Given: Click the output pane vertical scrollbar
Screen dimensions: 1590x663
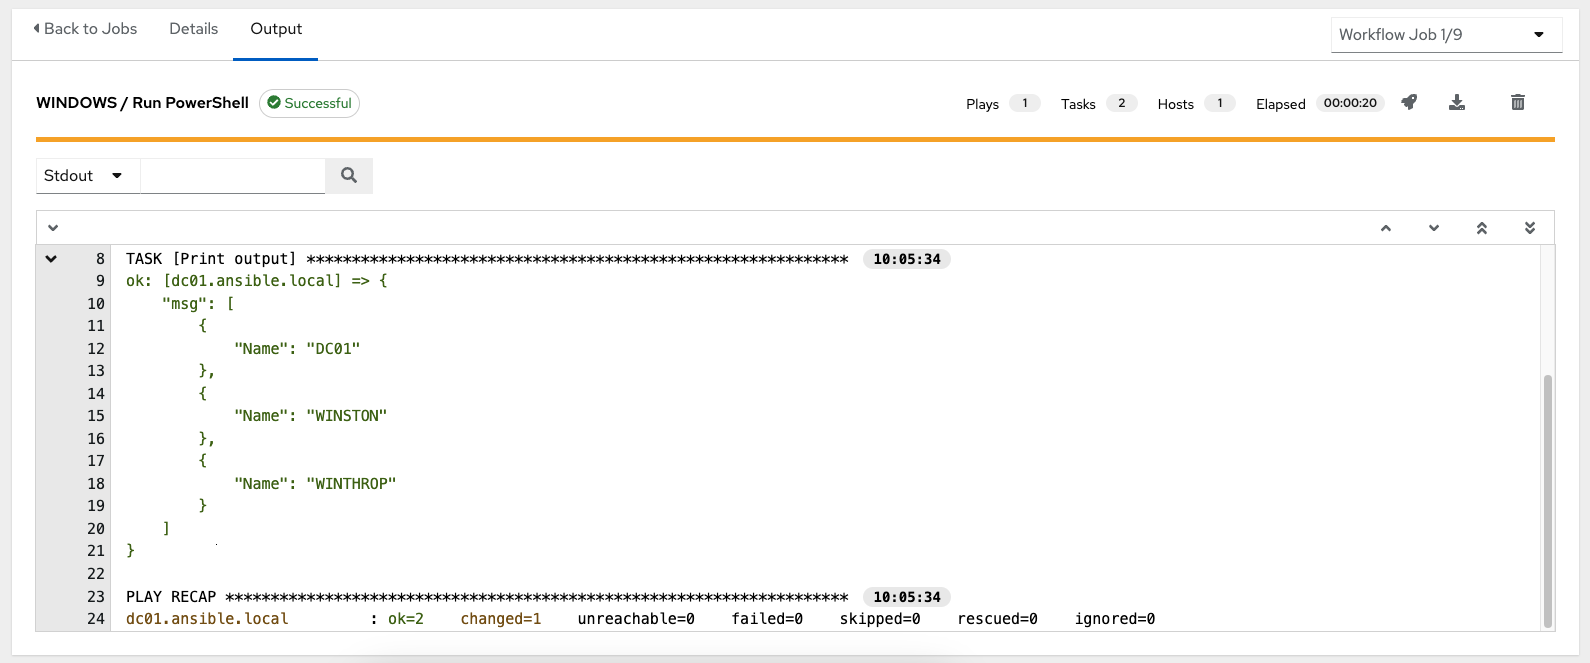Looking at the screenshot, I should [1548, 500].
